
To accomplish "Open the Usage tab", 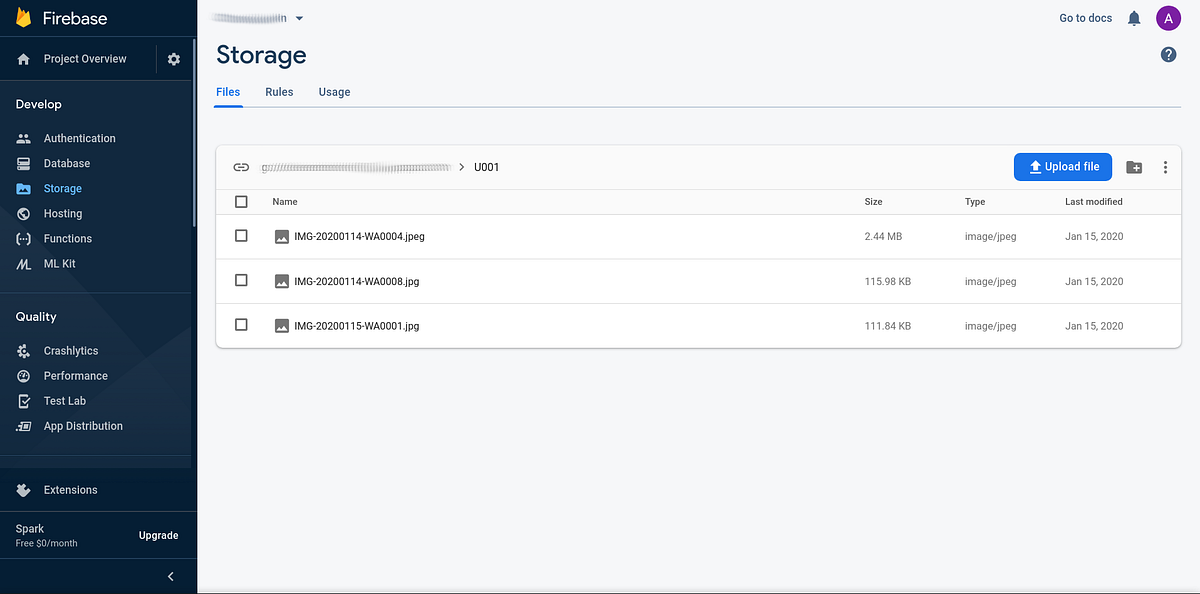I will pos(334,91).
